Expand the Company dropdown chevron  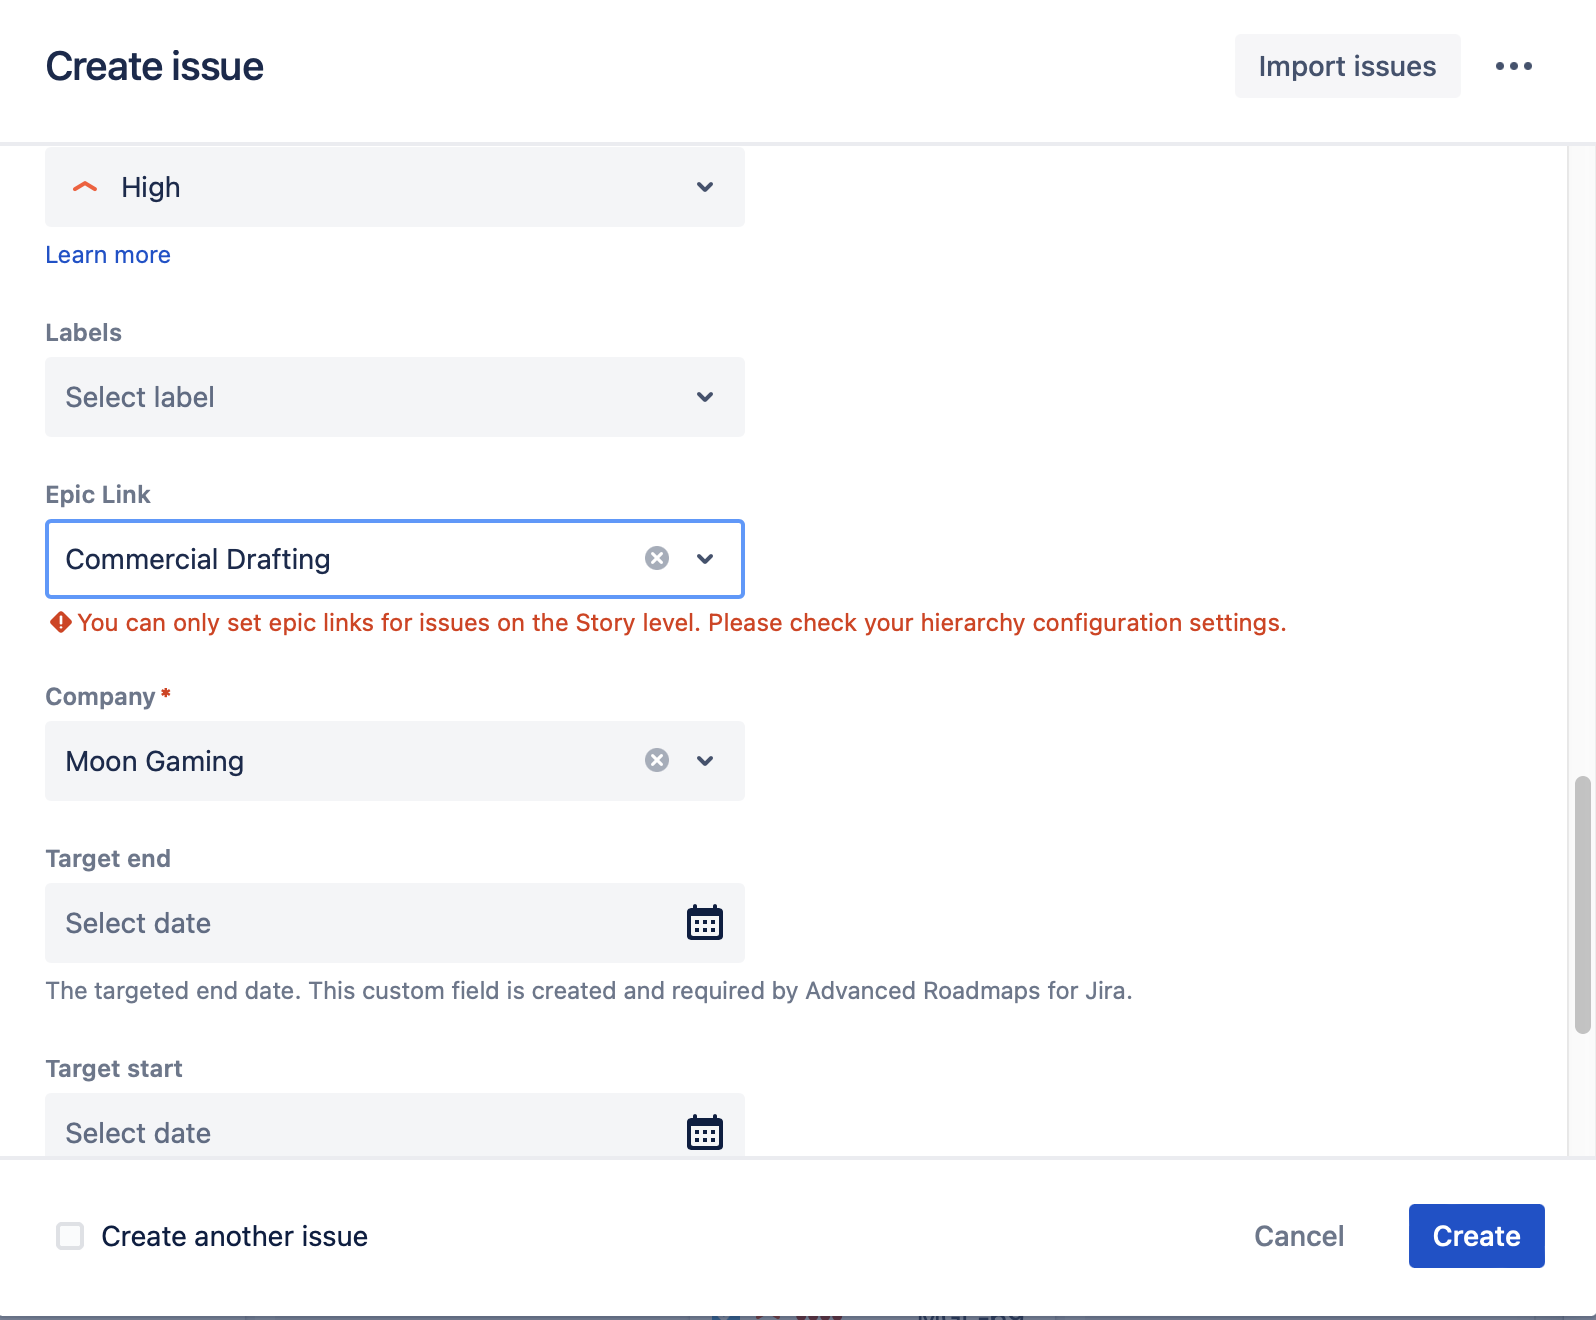(705, 760)
